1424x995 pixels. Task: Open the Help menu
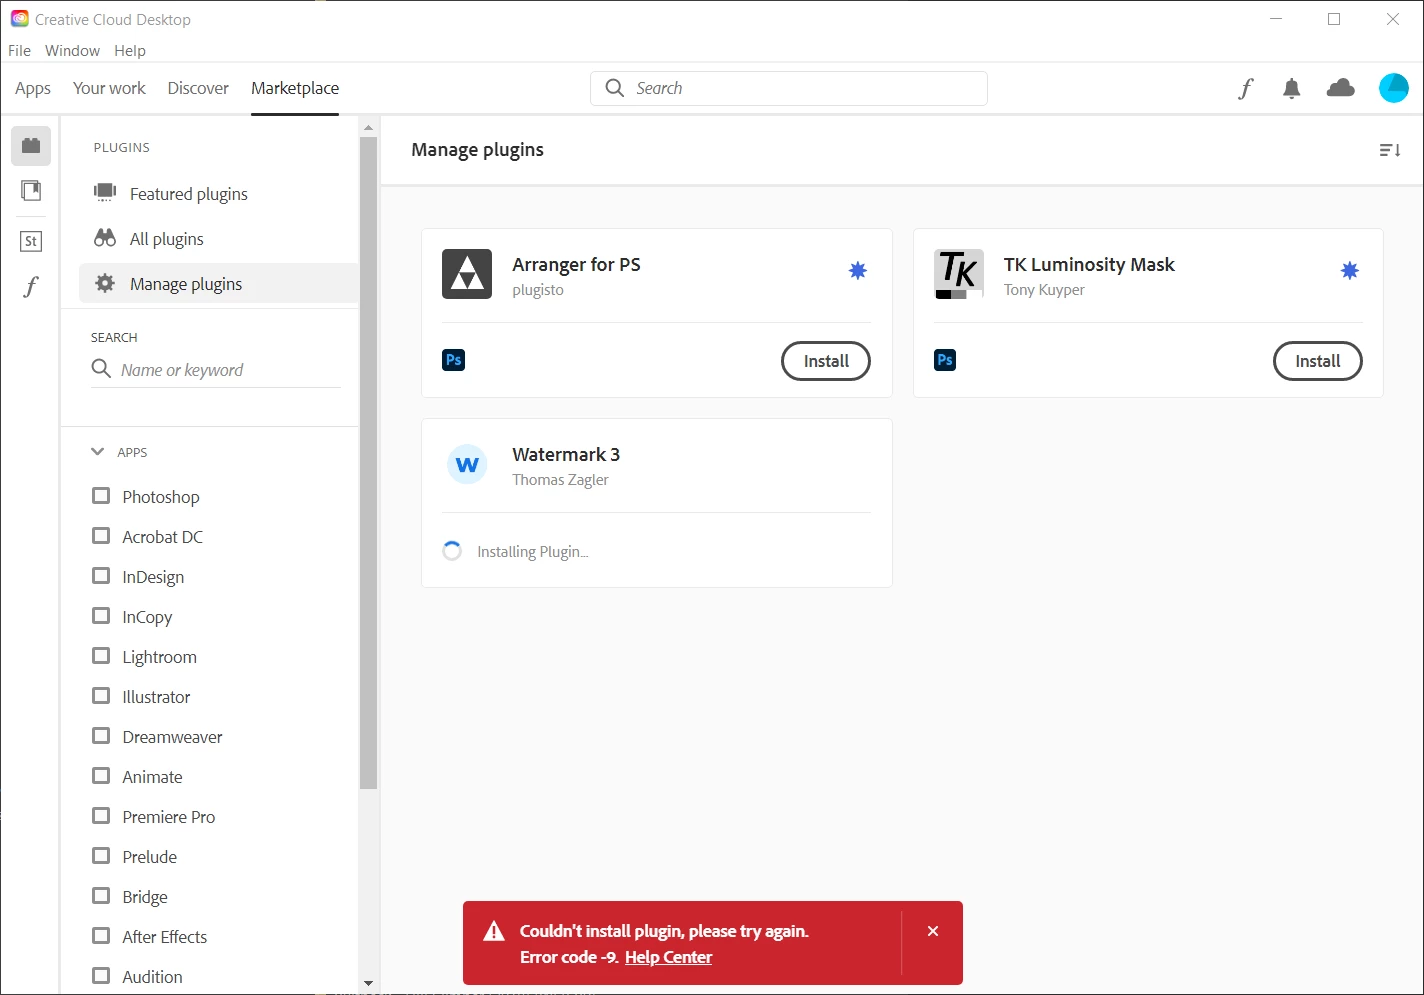(x=130, y=51)
